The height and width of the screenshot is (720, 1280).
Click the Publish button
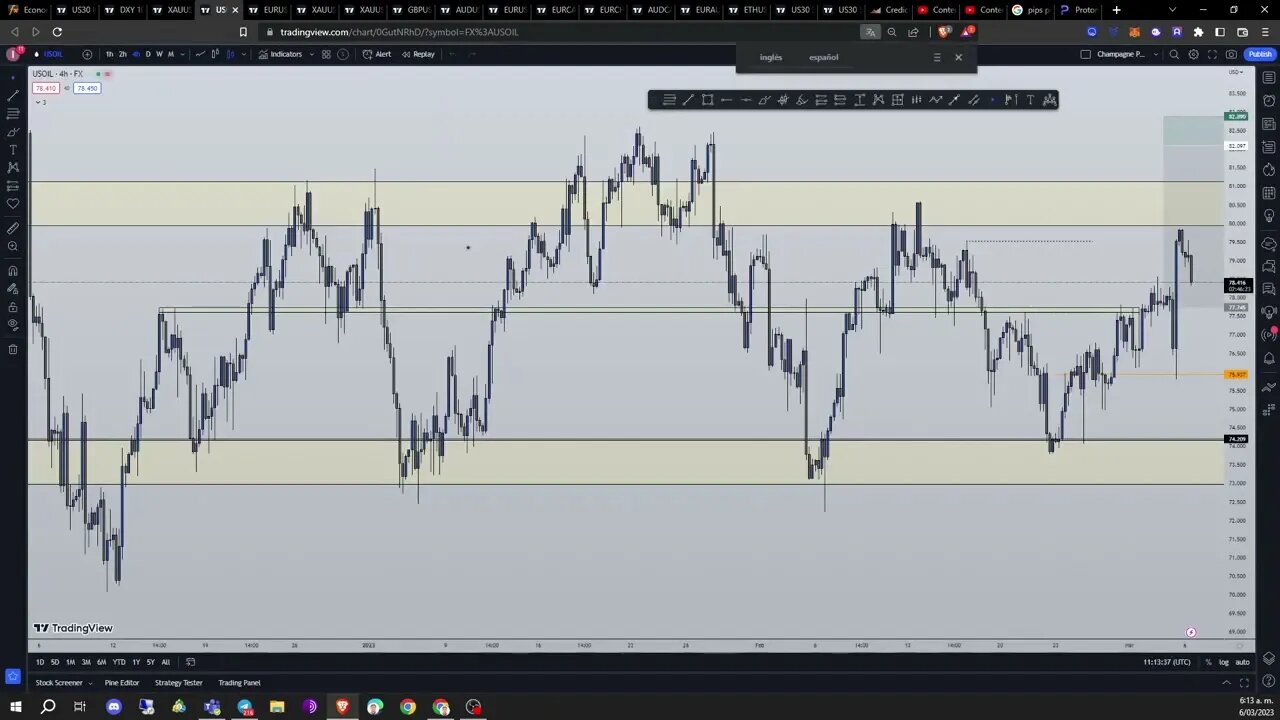click(1260, 54)
